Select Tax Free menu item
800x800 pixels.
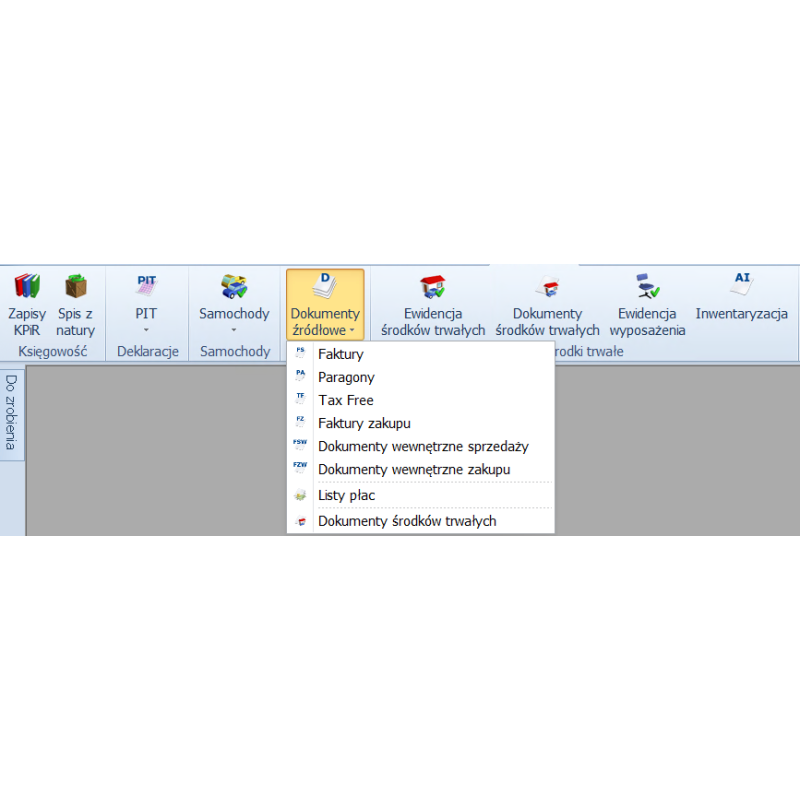345,400
